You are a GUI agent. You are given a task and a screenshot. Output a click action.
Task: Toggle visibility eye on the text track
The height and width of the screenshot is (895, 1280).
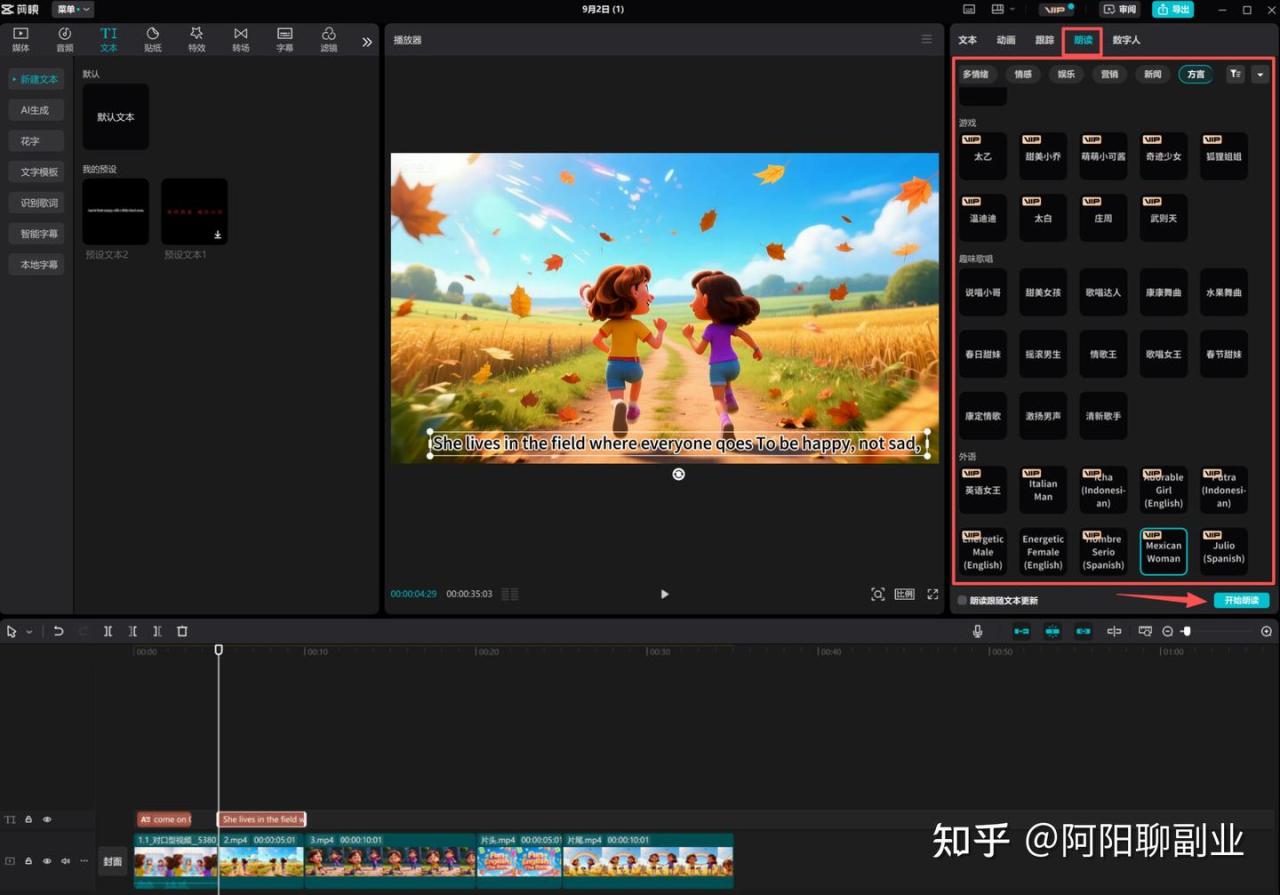tap(47, 819)
